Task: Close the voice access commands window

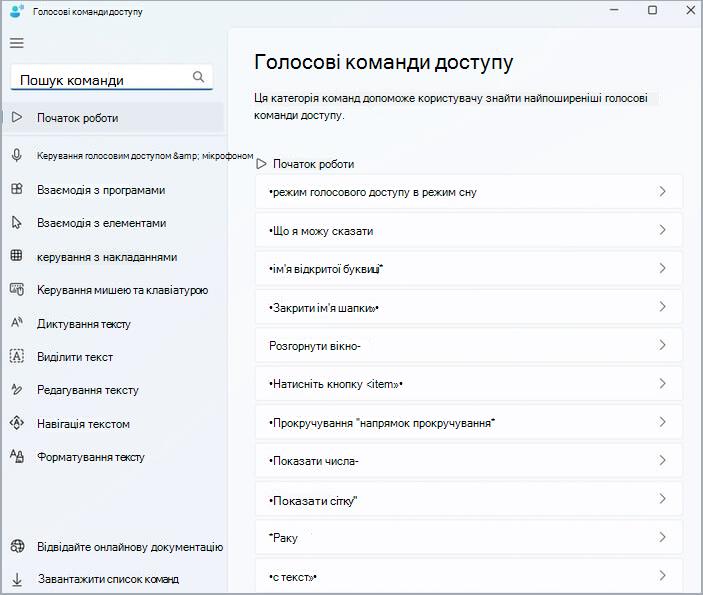Action: pyautogui.click(x=690, y=10)
